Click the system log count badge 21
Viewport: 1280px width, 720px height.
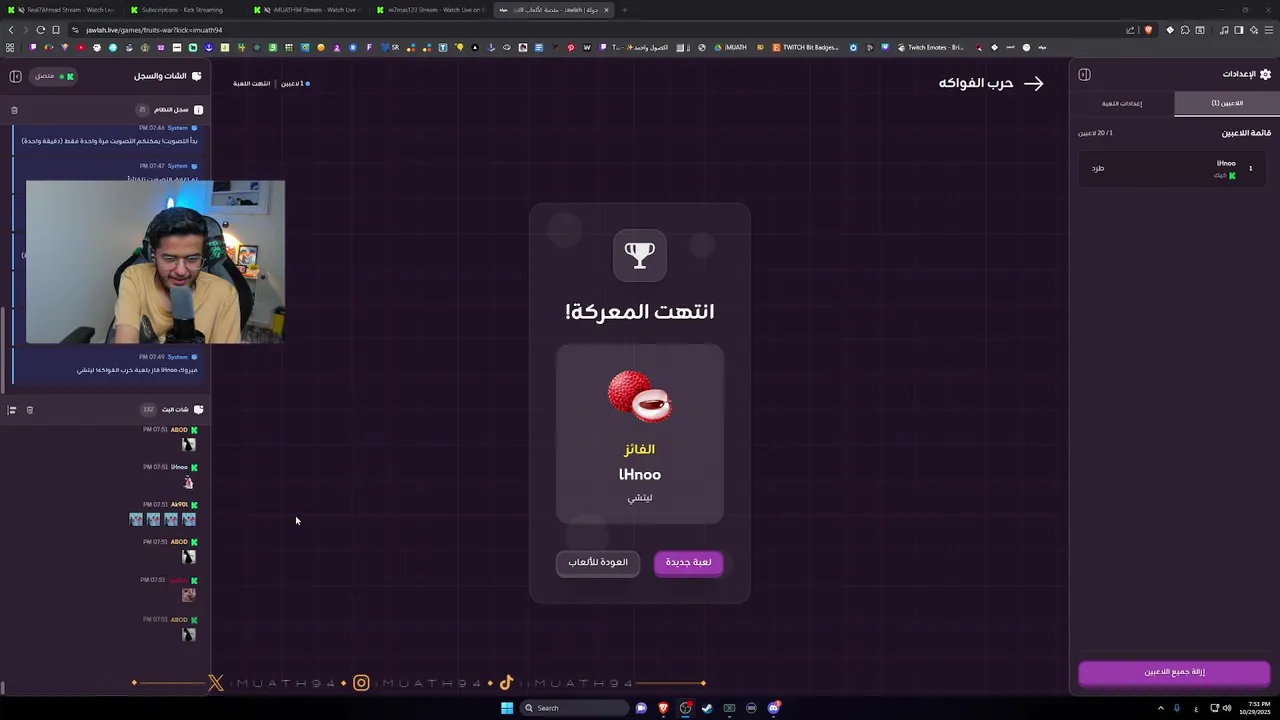(x=142, y=110)
